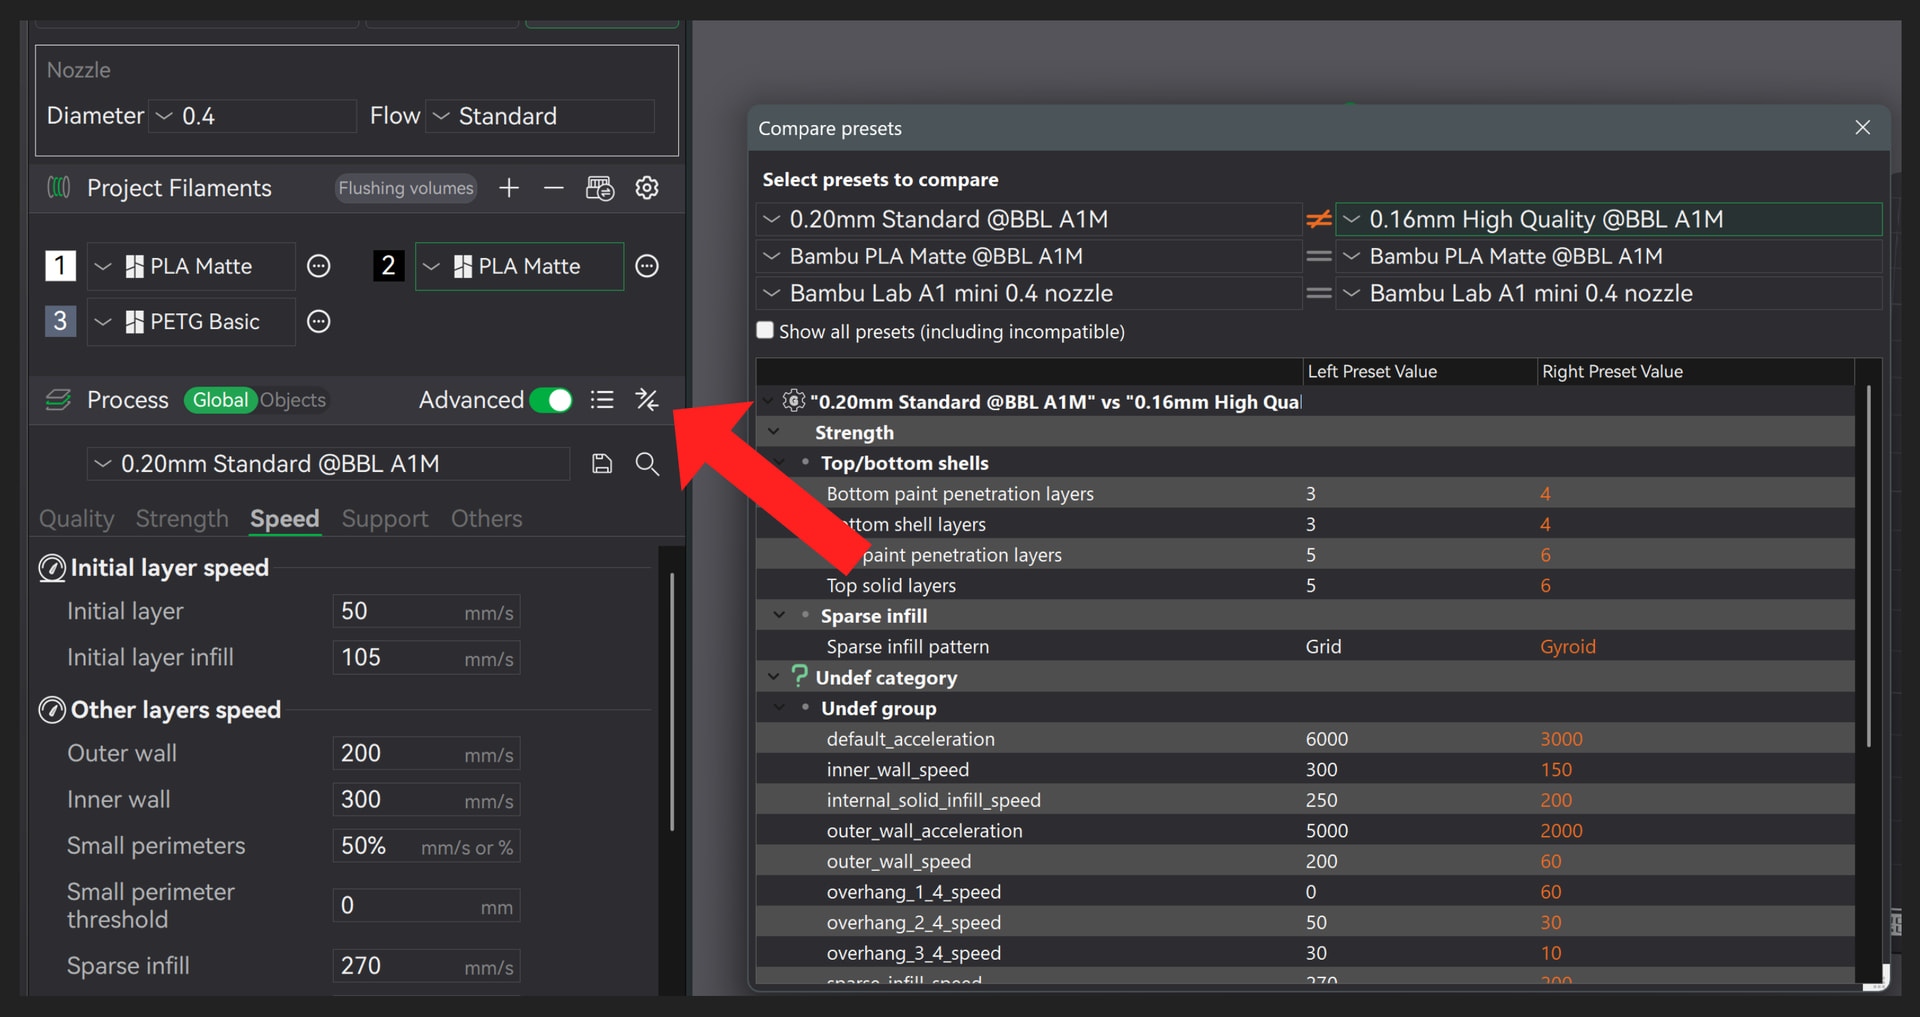Click the Other layers speed gauge icon
Screen dimensions: 1920x1017
pyautogui.click(x=52, y=710)
